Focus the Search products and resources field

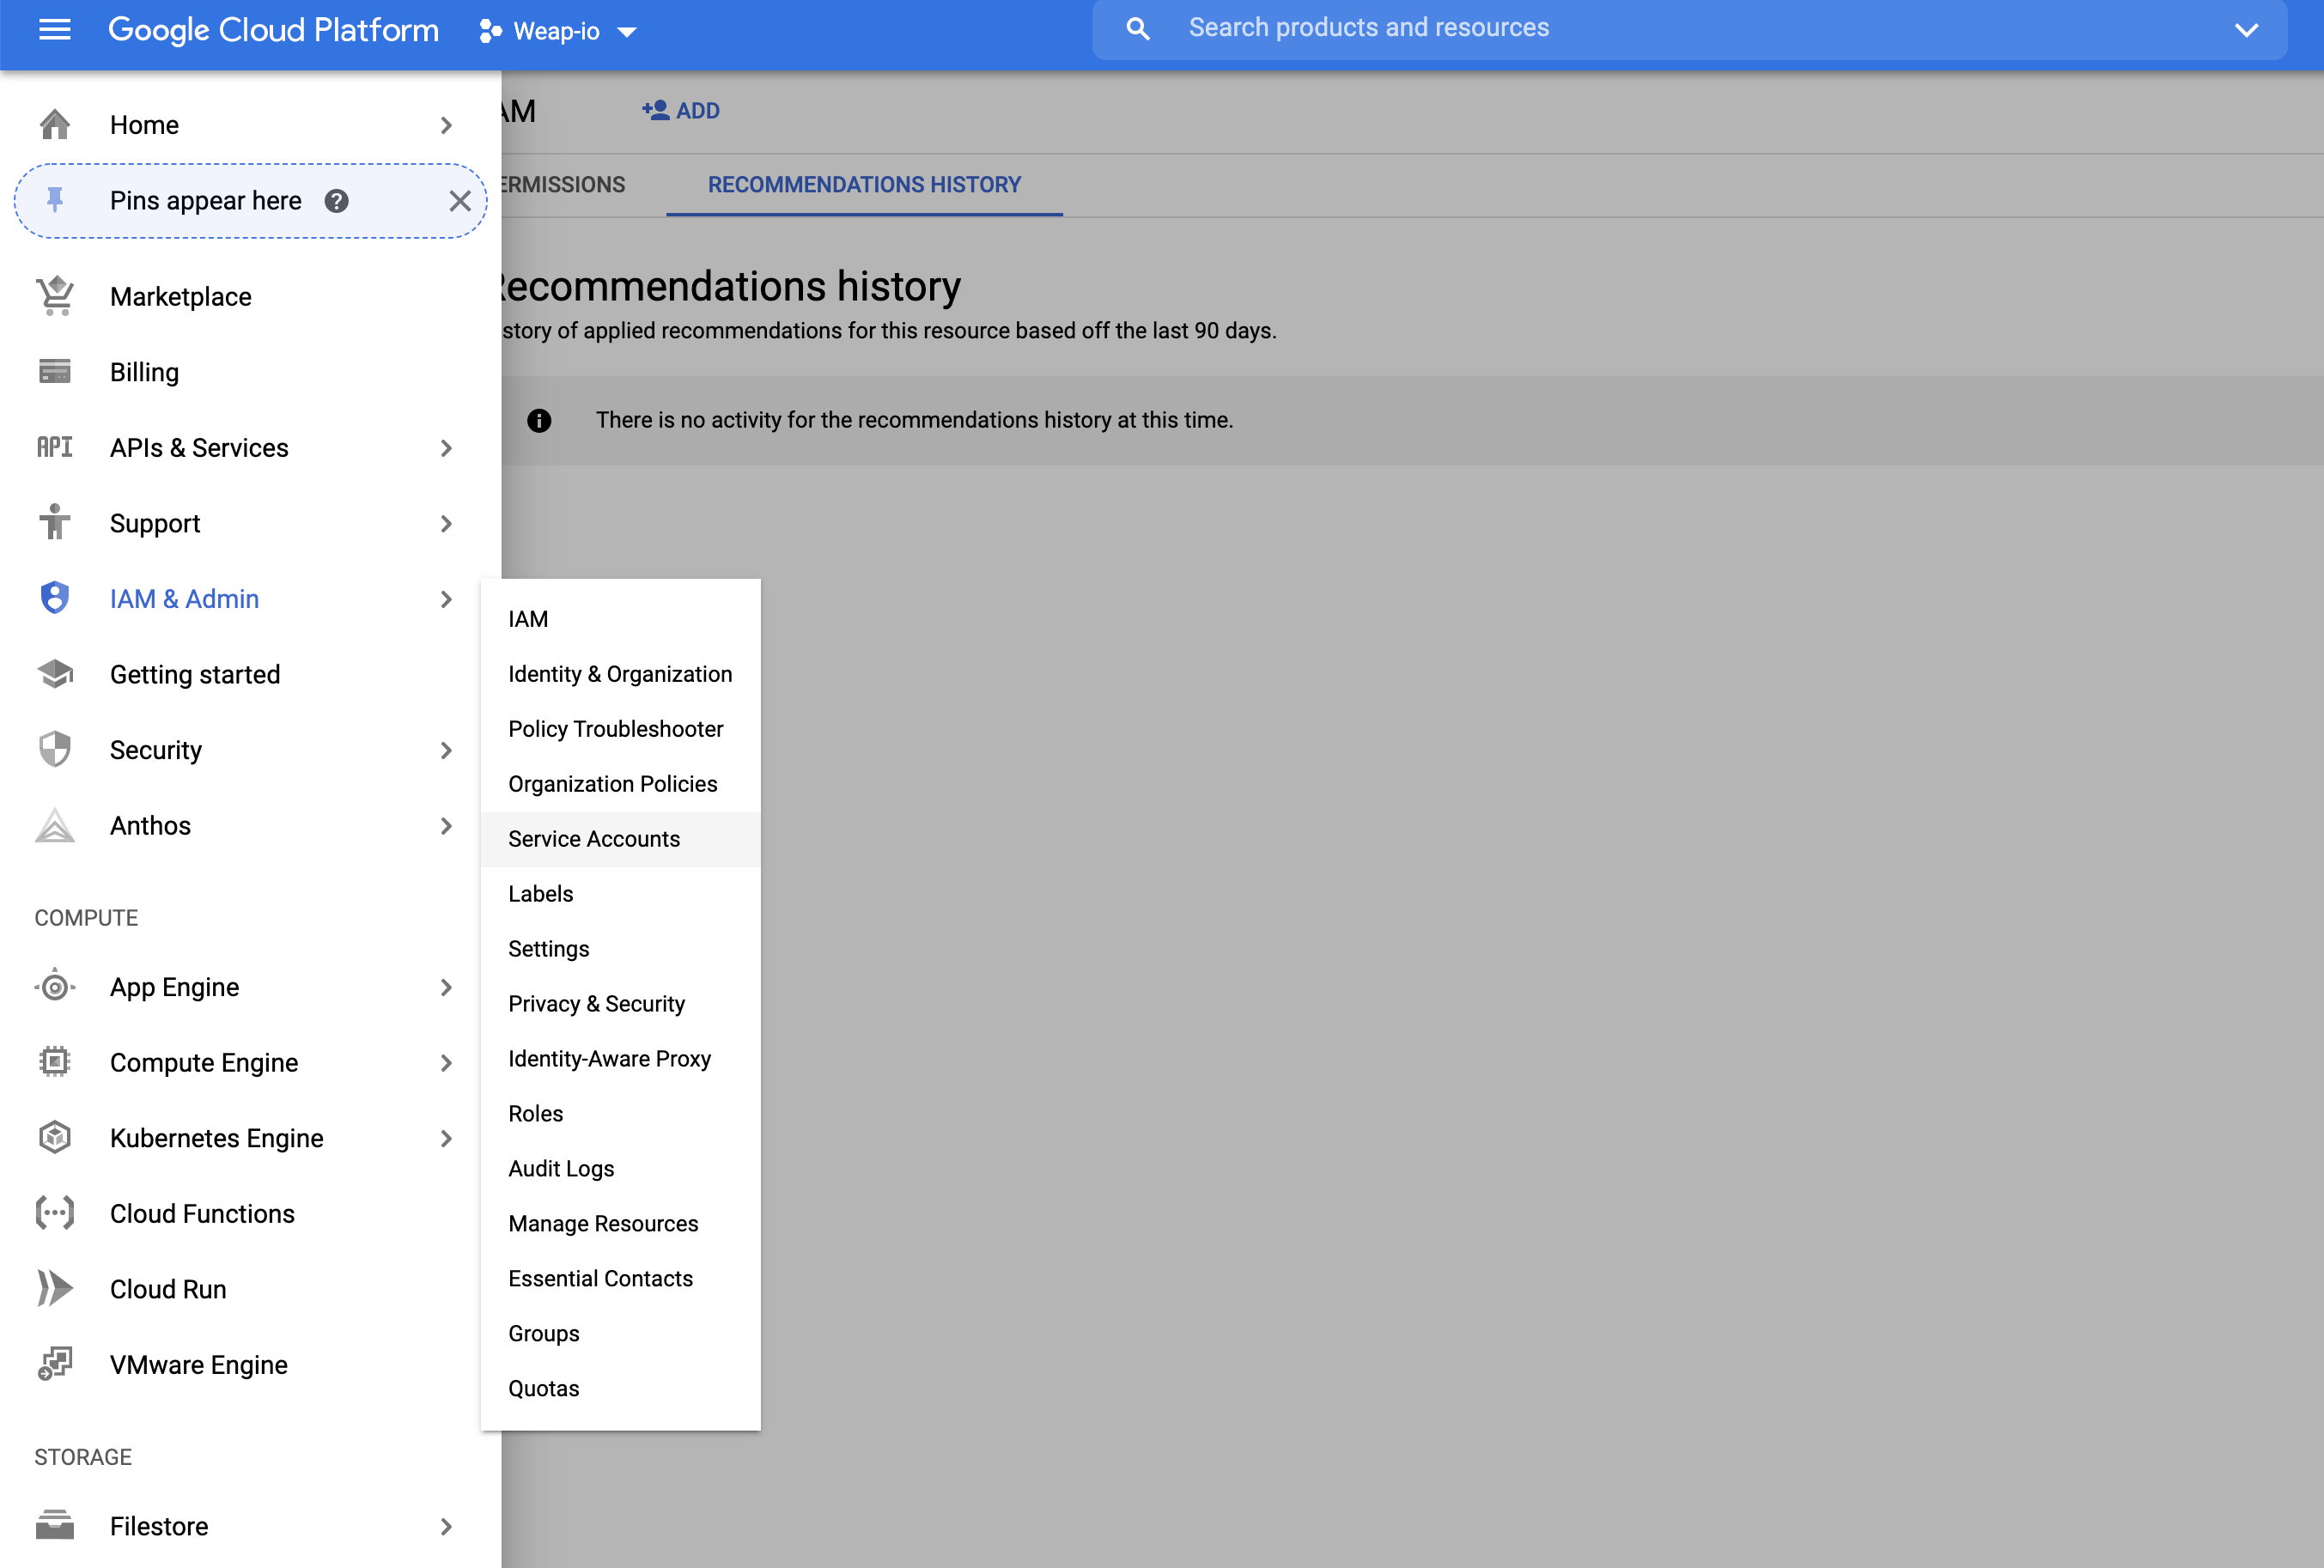pos(1690,28)
